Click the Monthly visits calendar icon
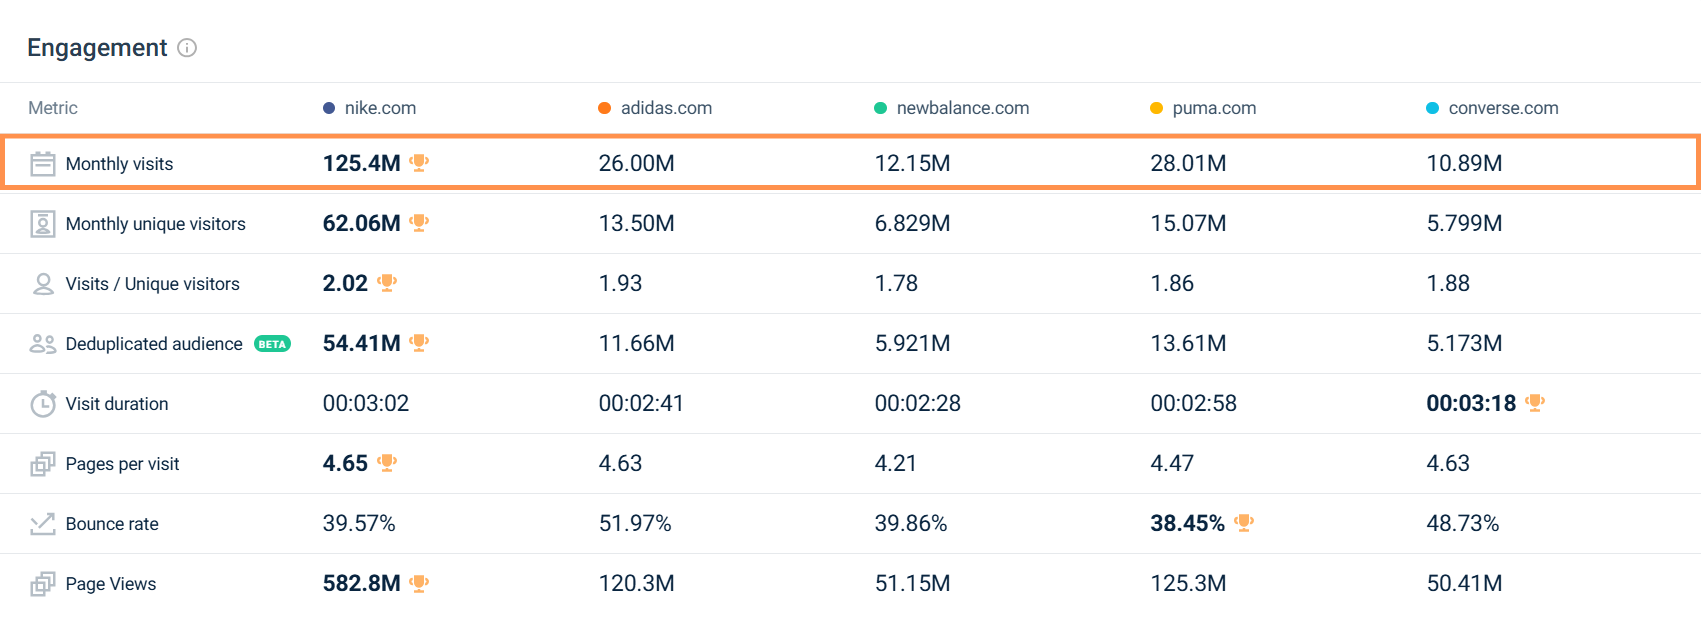The image size is (1701, 641). pyautogui.click(x=43, y=164)
